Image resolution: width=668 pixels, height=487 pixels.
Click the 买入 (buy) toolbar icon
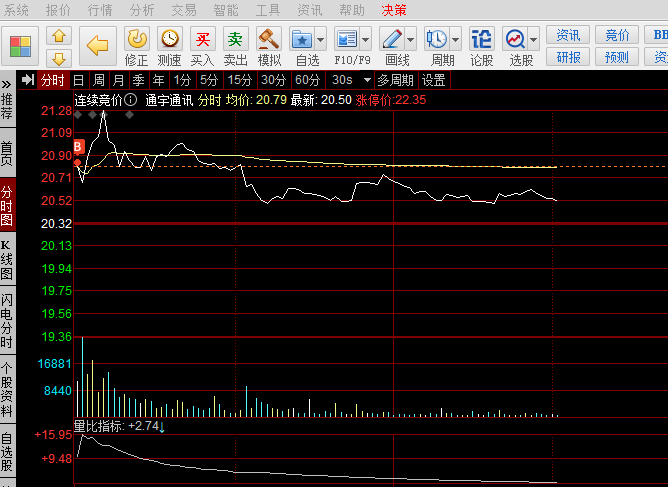203,40
